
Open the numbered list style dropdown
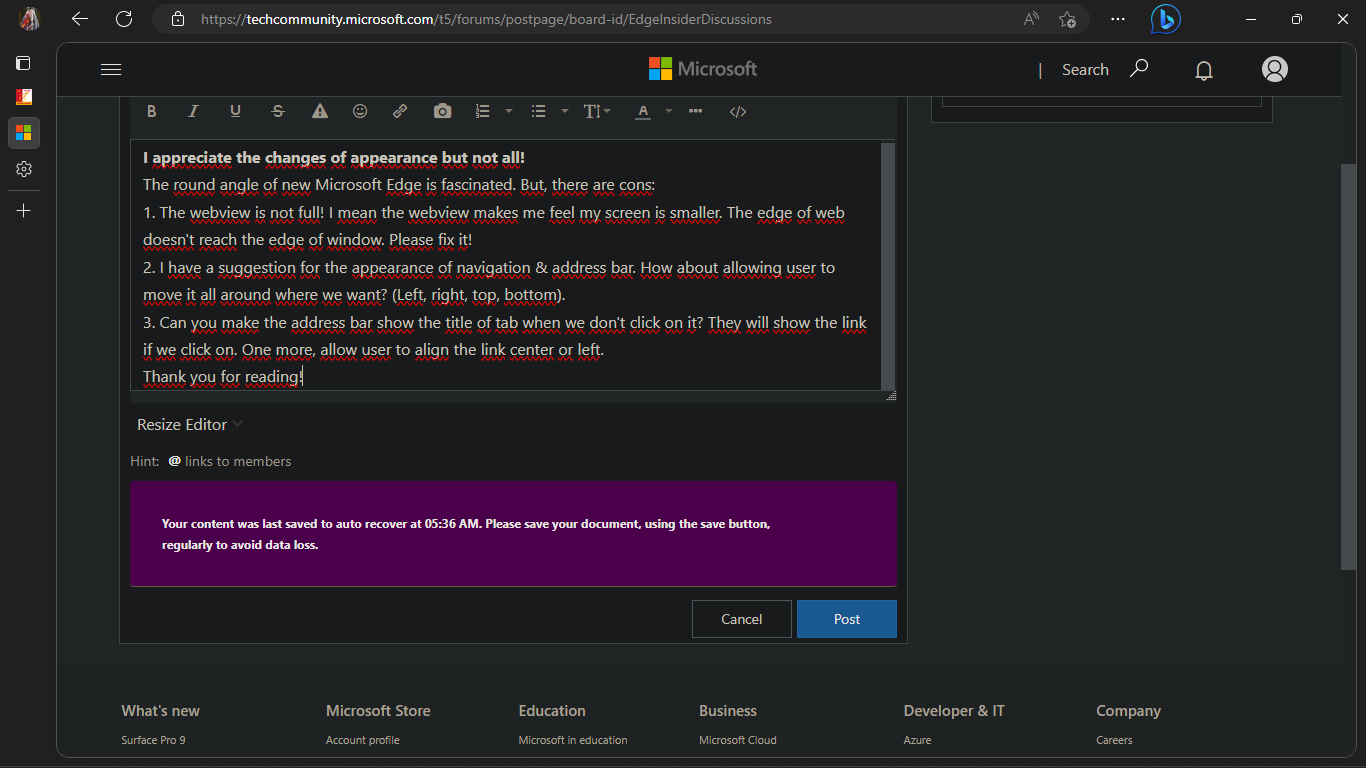pyautogui.click(x=509, y=111)
